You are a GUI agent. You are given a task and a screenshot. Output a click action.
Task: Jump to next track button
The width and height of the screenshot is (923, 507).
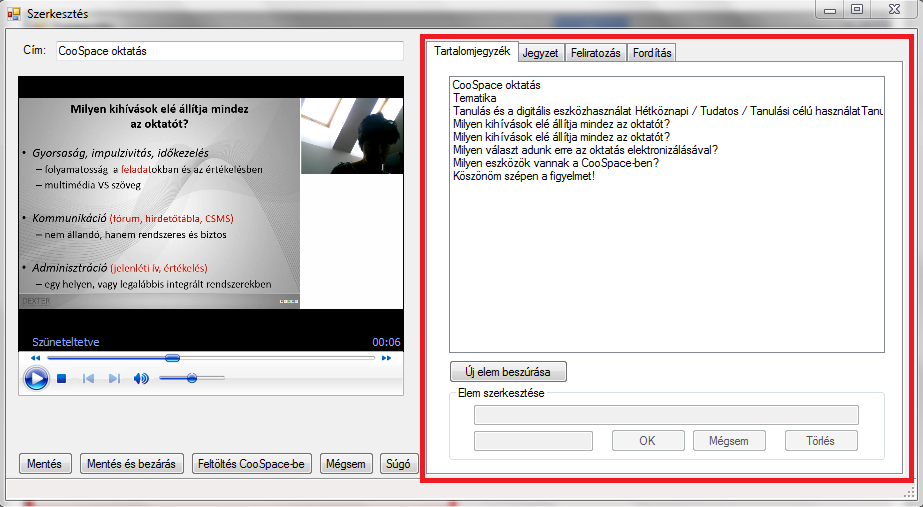tap(114, 379)
